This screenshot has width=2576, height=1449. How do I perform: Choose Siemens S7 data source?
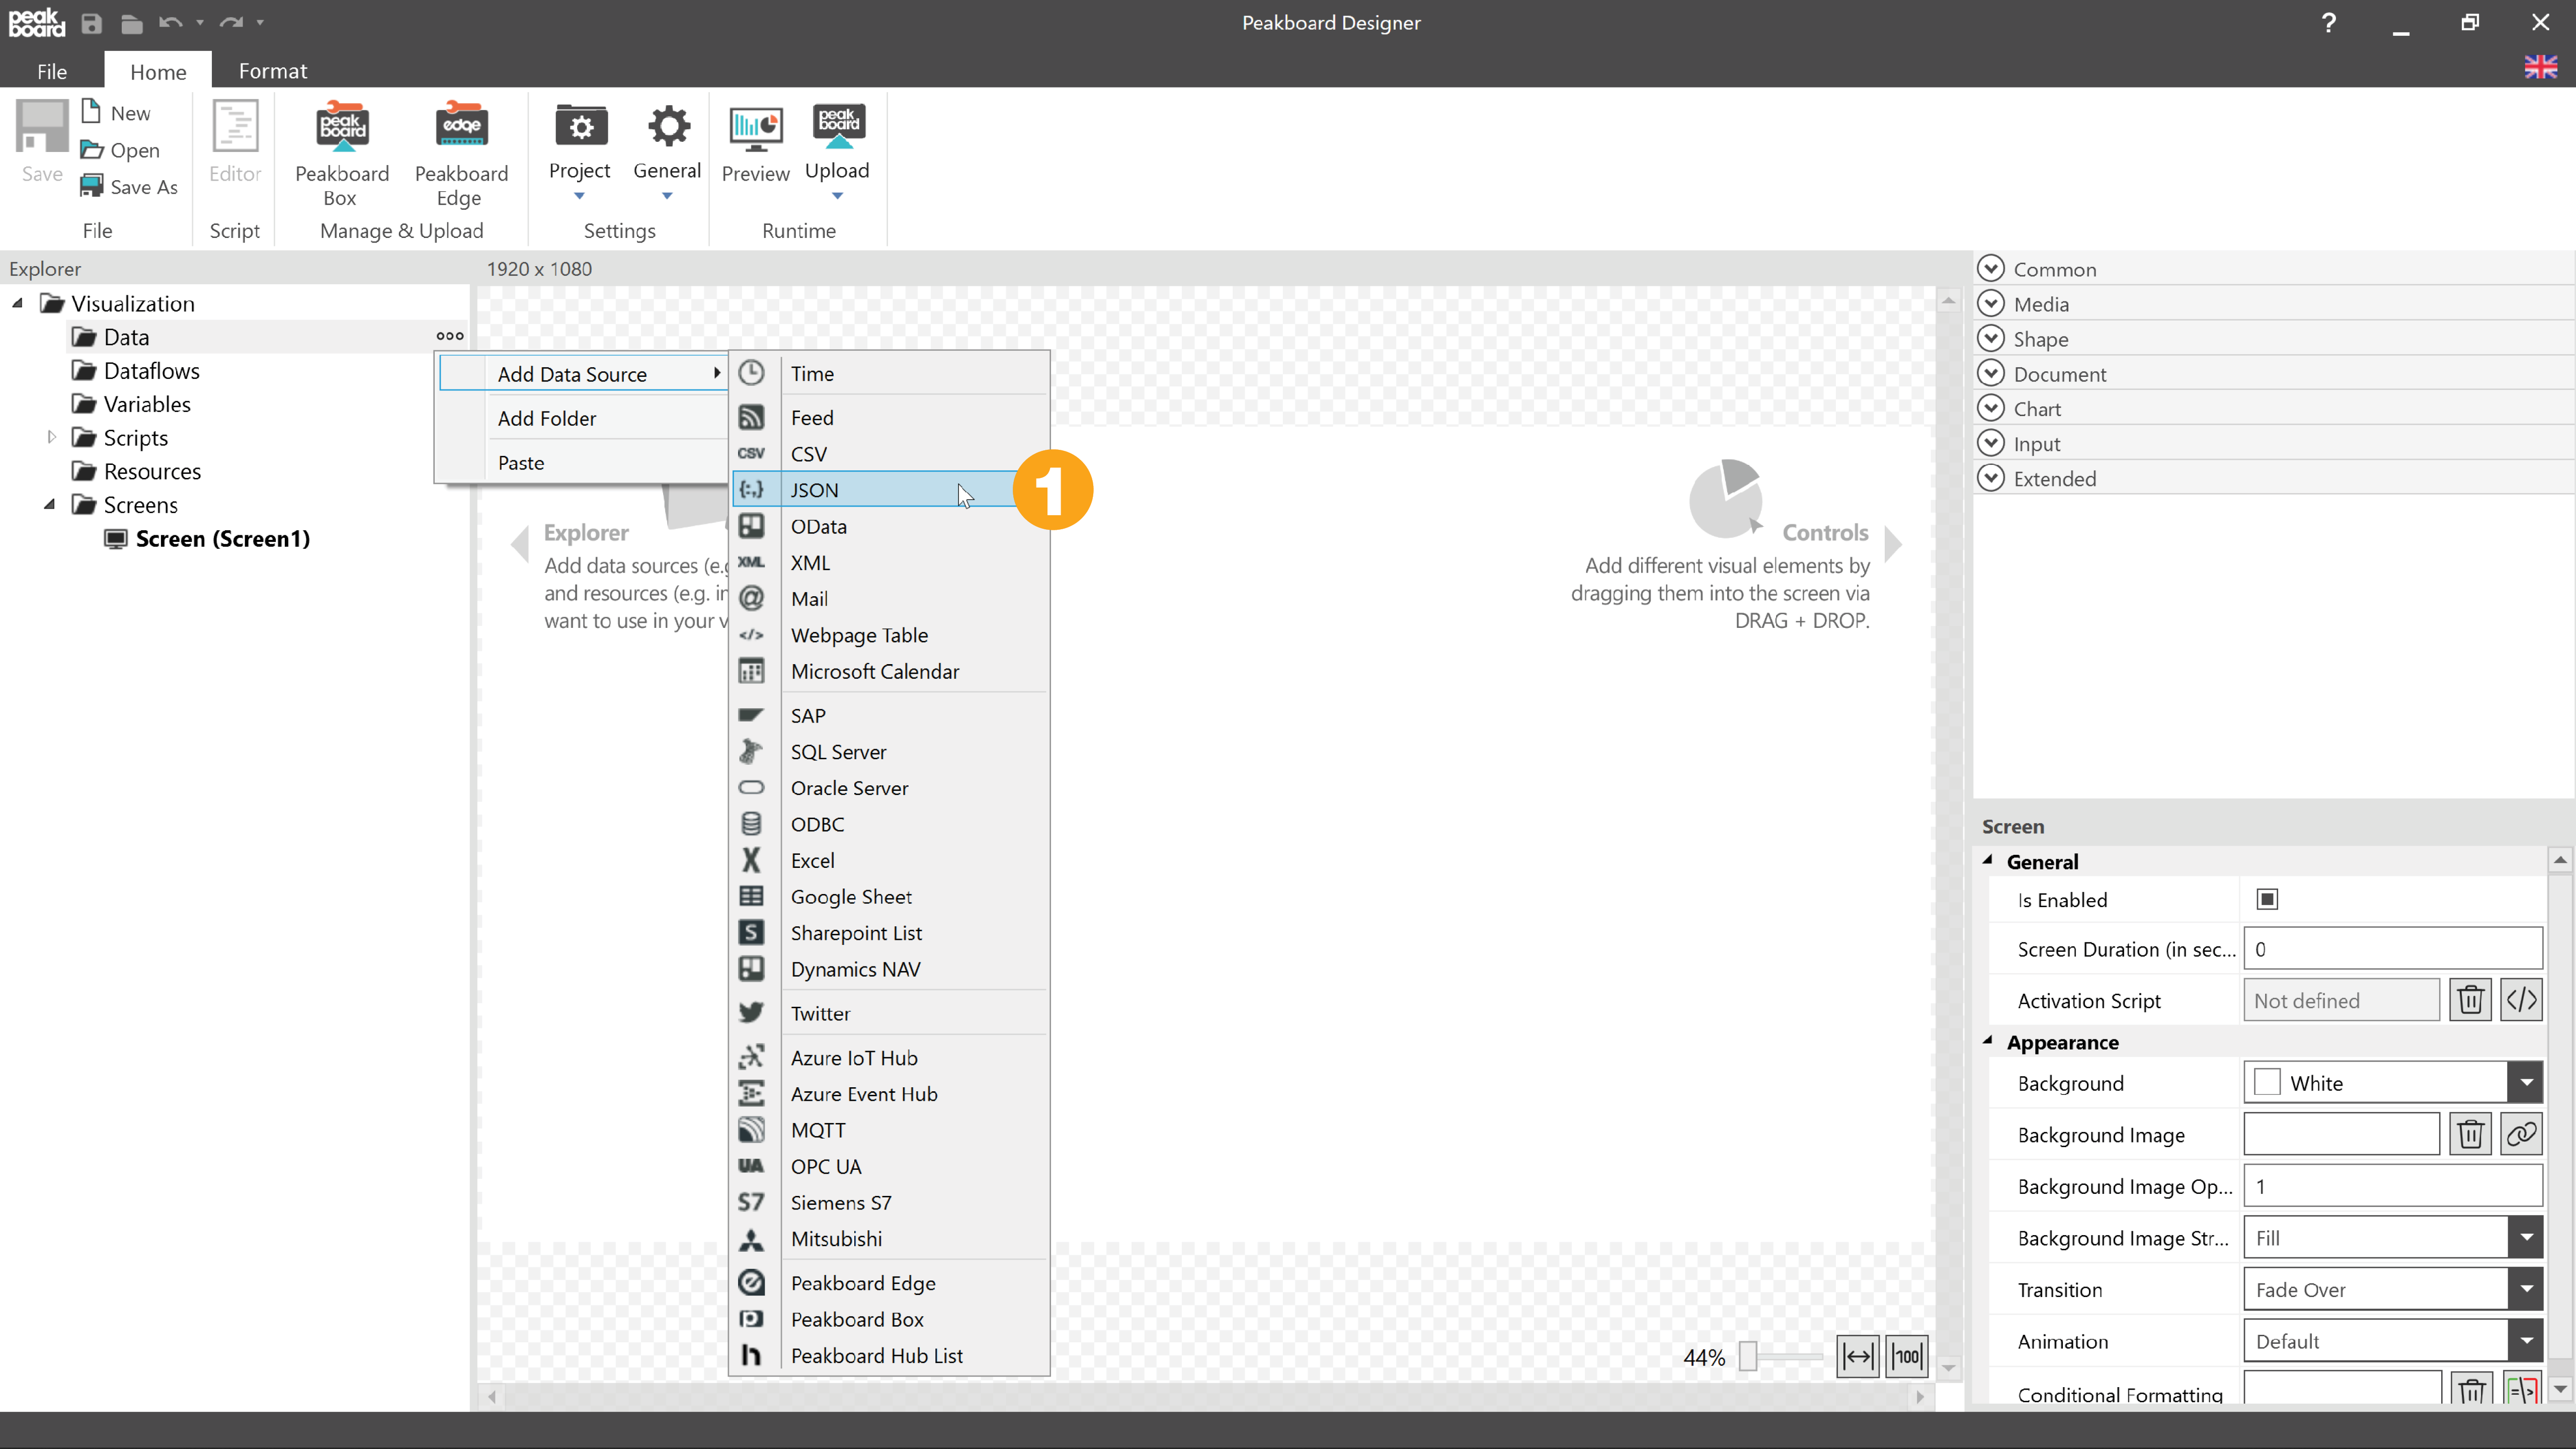[x=890, y=1202]
